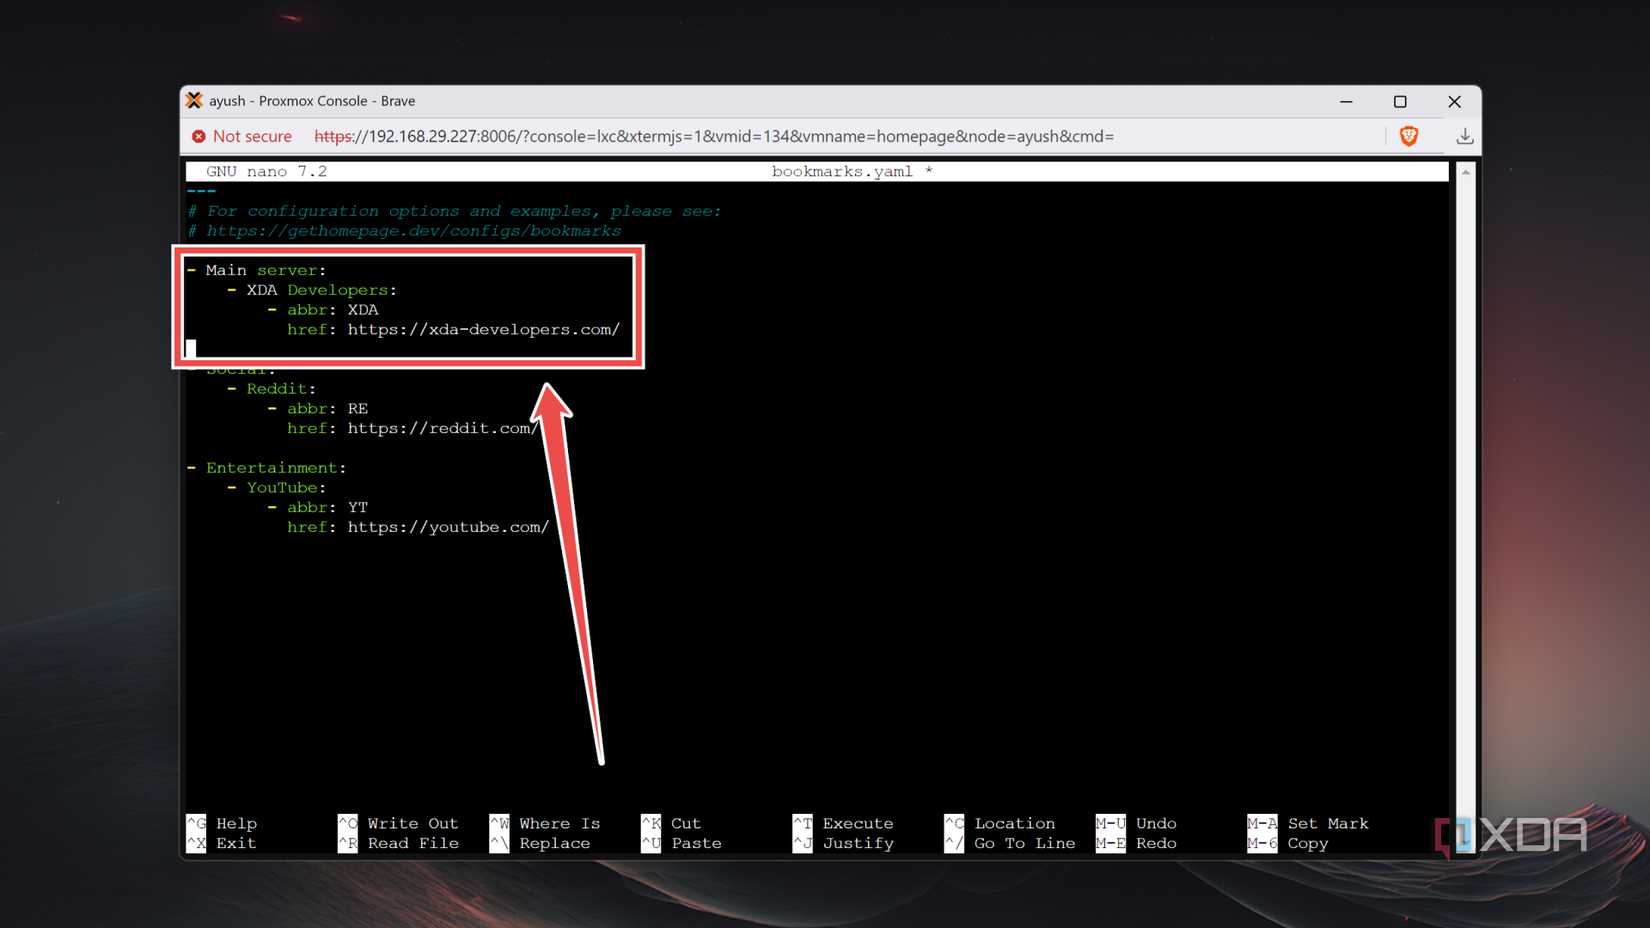Select the bookmarks.yaml title in nano
1650x928 pixels.
841,171
